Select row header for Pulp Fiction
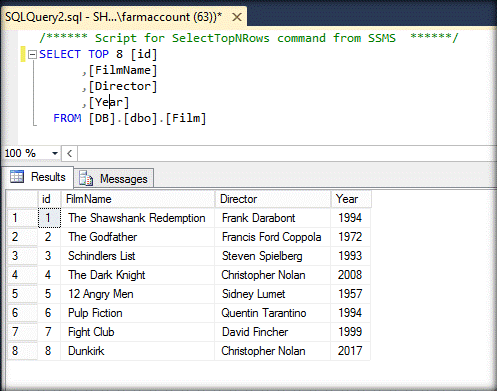This screenshot has height=391, width=497. pos(22,313)
